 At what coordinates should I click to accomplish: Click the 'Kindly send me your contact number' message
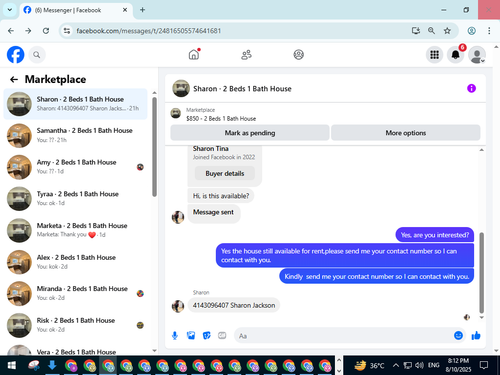376,277
